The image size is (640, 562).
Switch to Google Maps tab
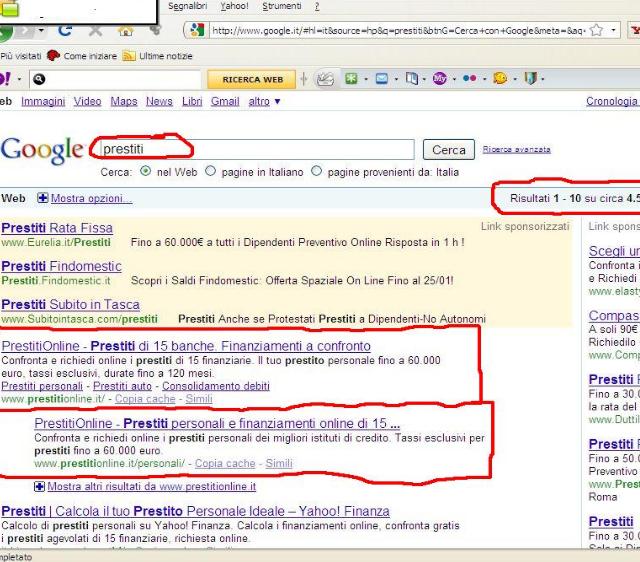click(x=124, y=101)
